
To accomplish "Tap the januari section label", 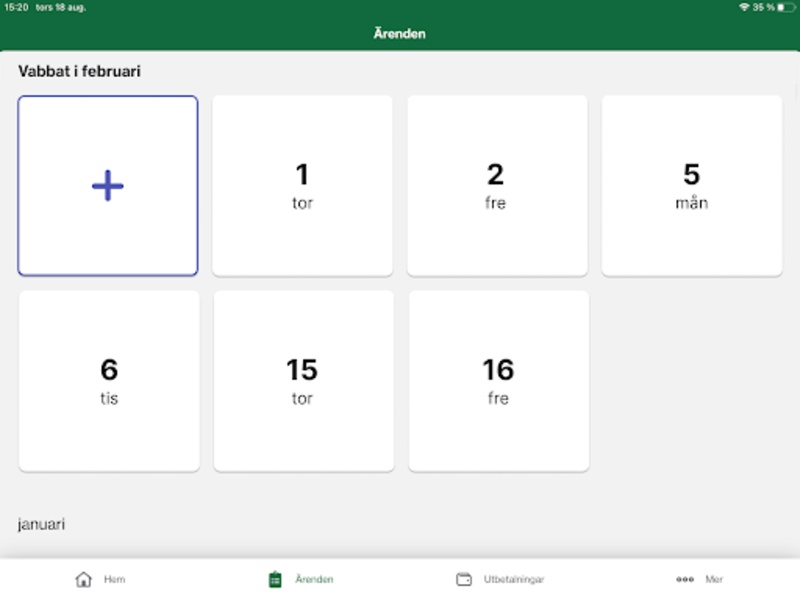I will tap(41, 524).
